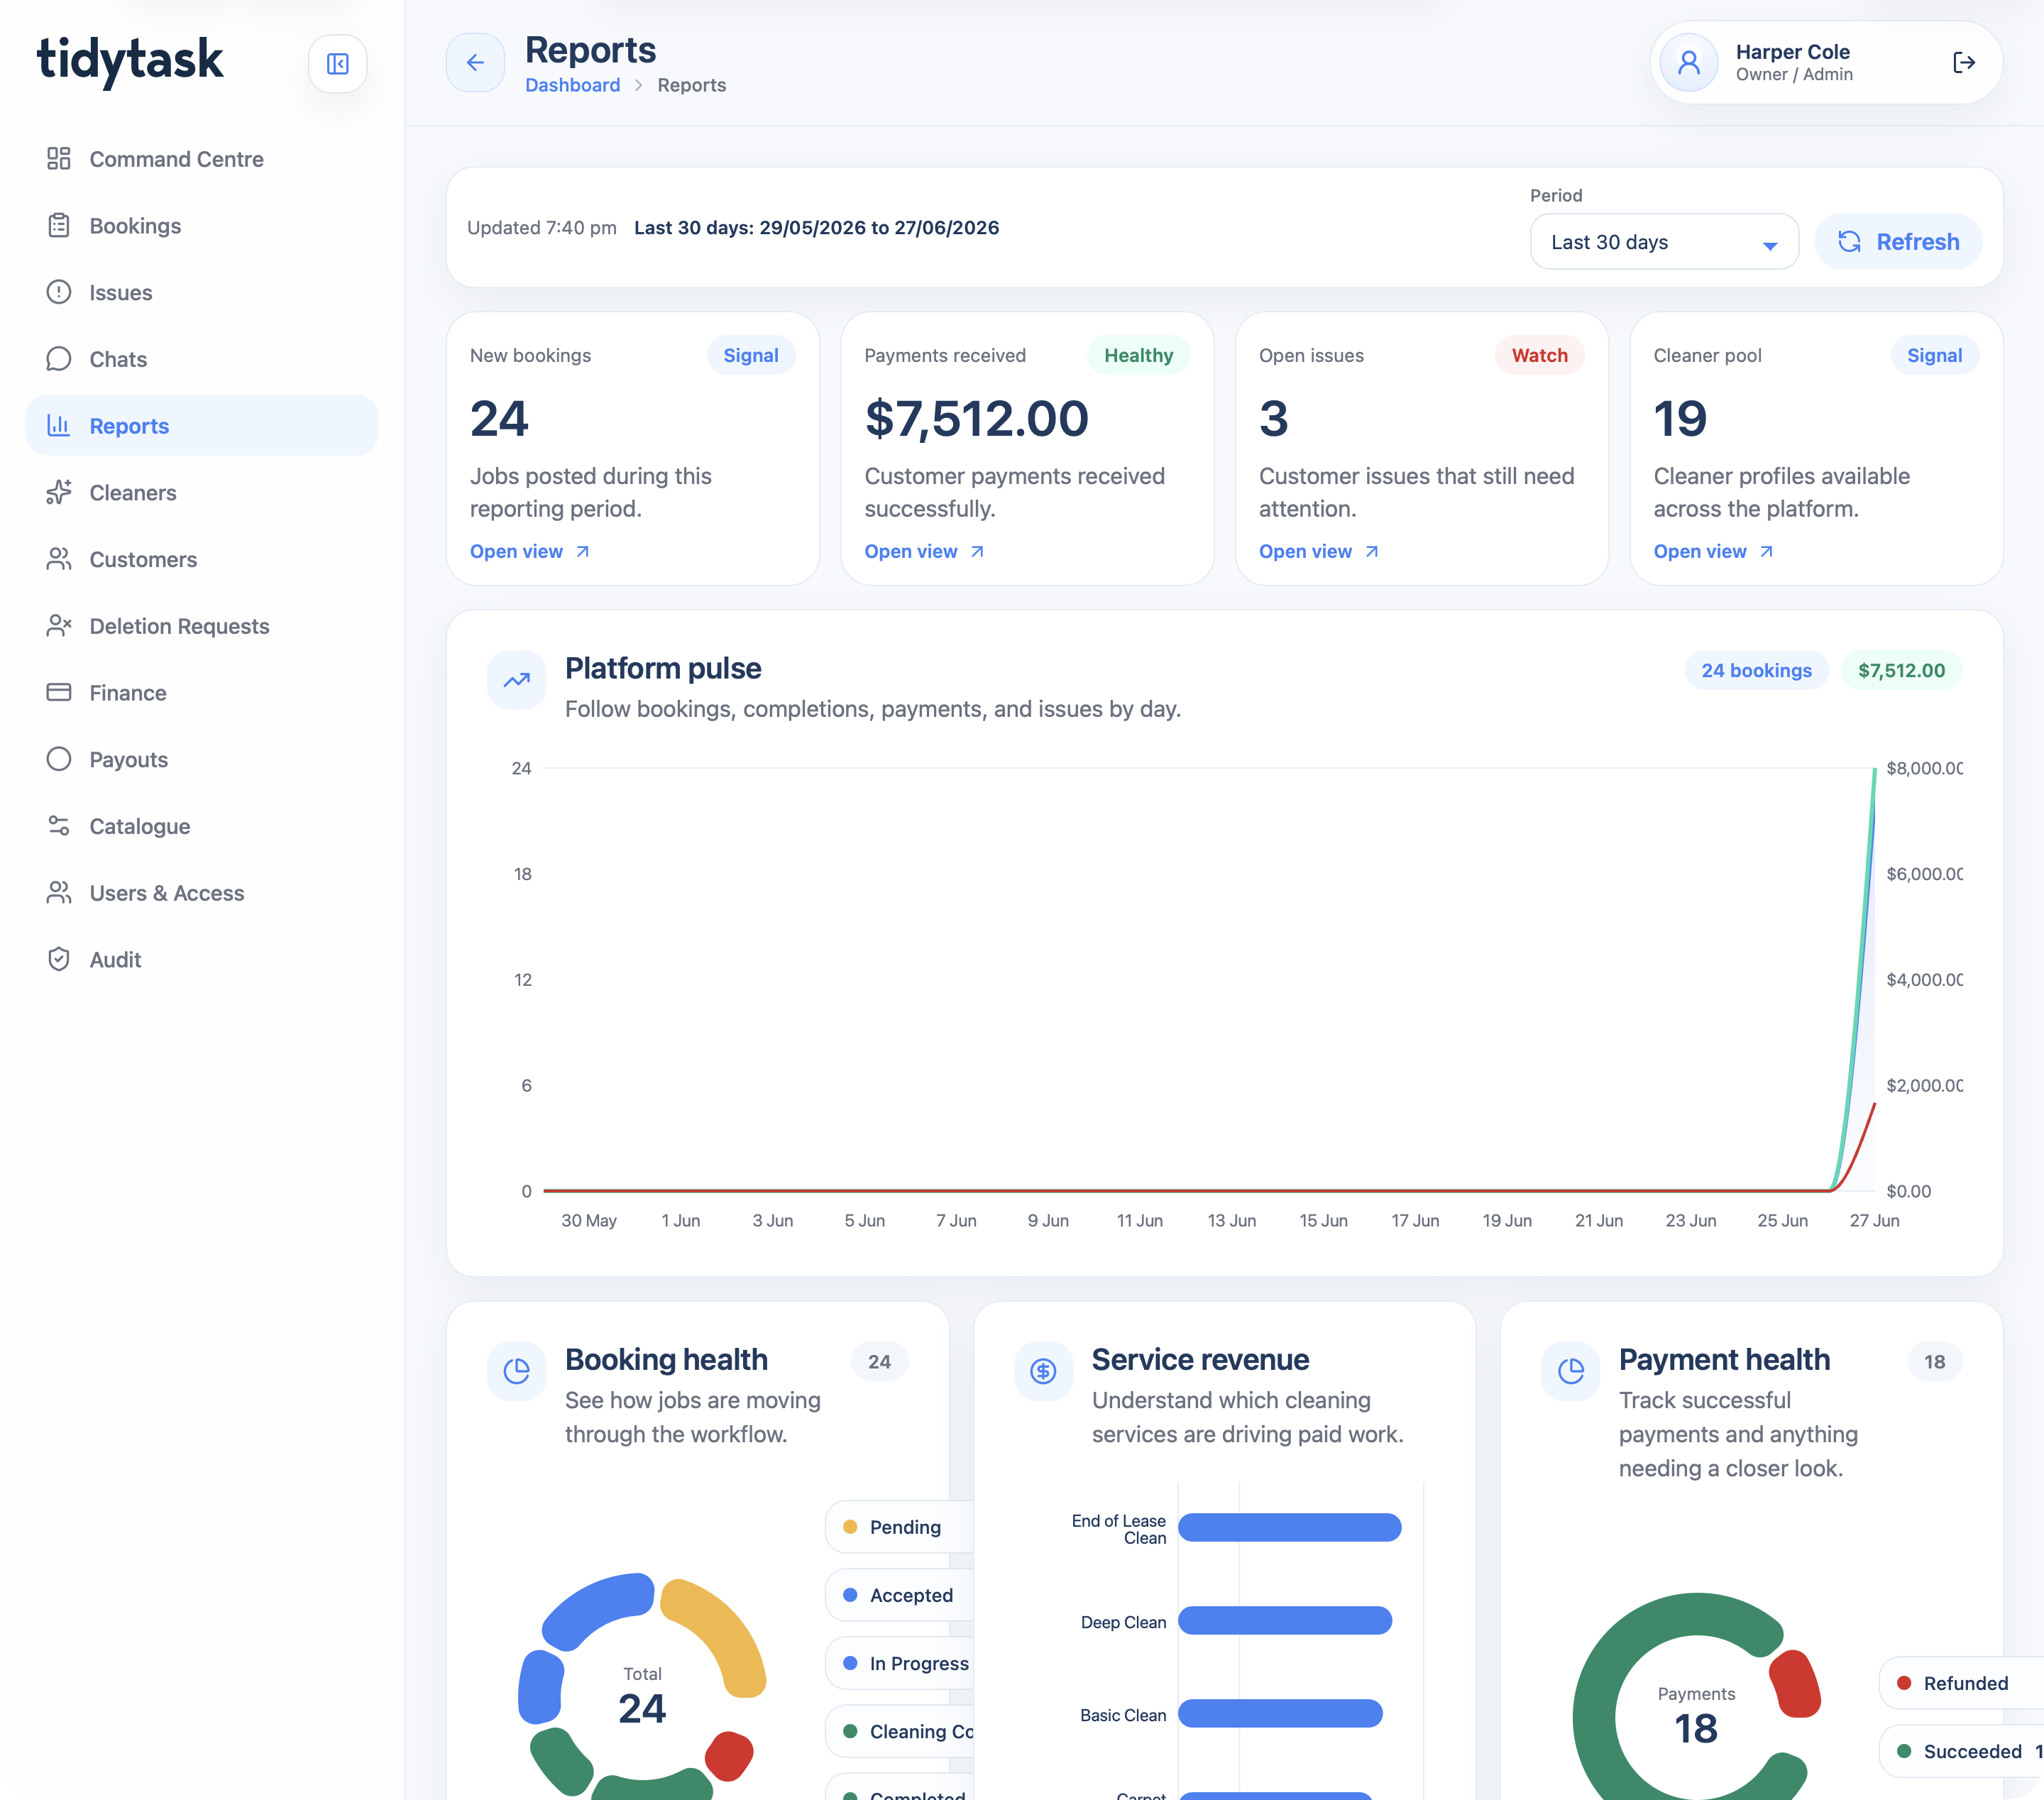The width and height of the screenshot is (2044, 1800).
Task: Open view for Open issues
Action: coord(1319,551)
